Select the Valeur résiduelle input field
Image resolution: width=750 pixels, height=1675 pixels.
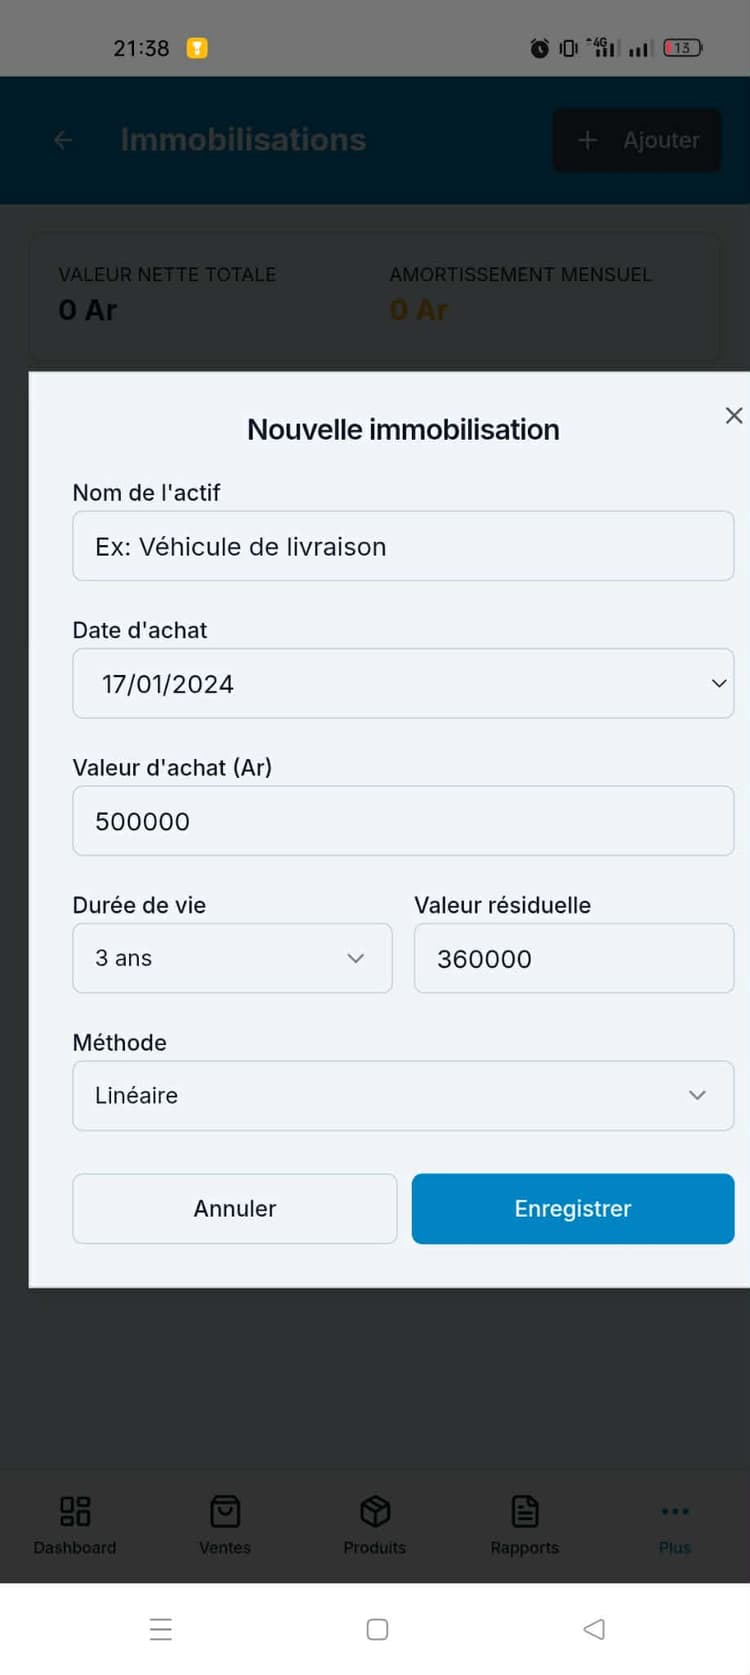point(574,958)
